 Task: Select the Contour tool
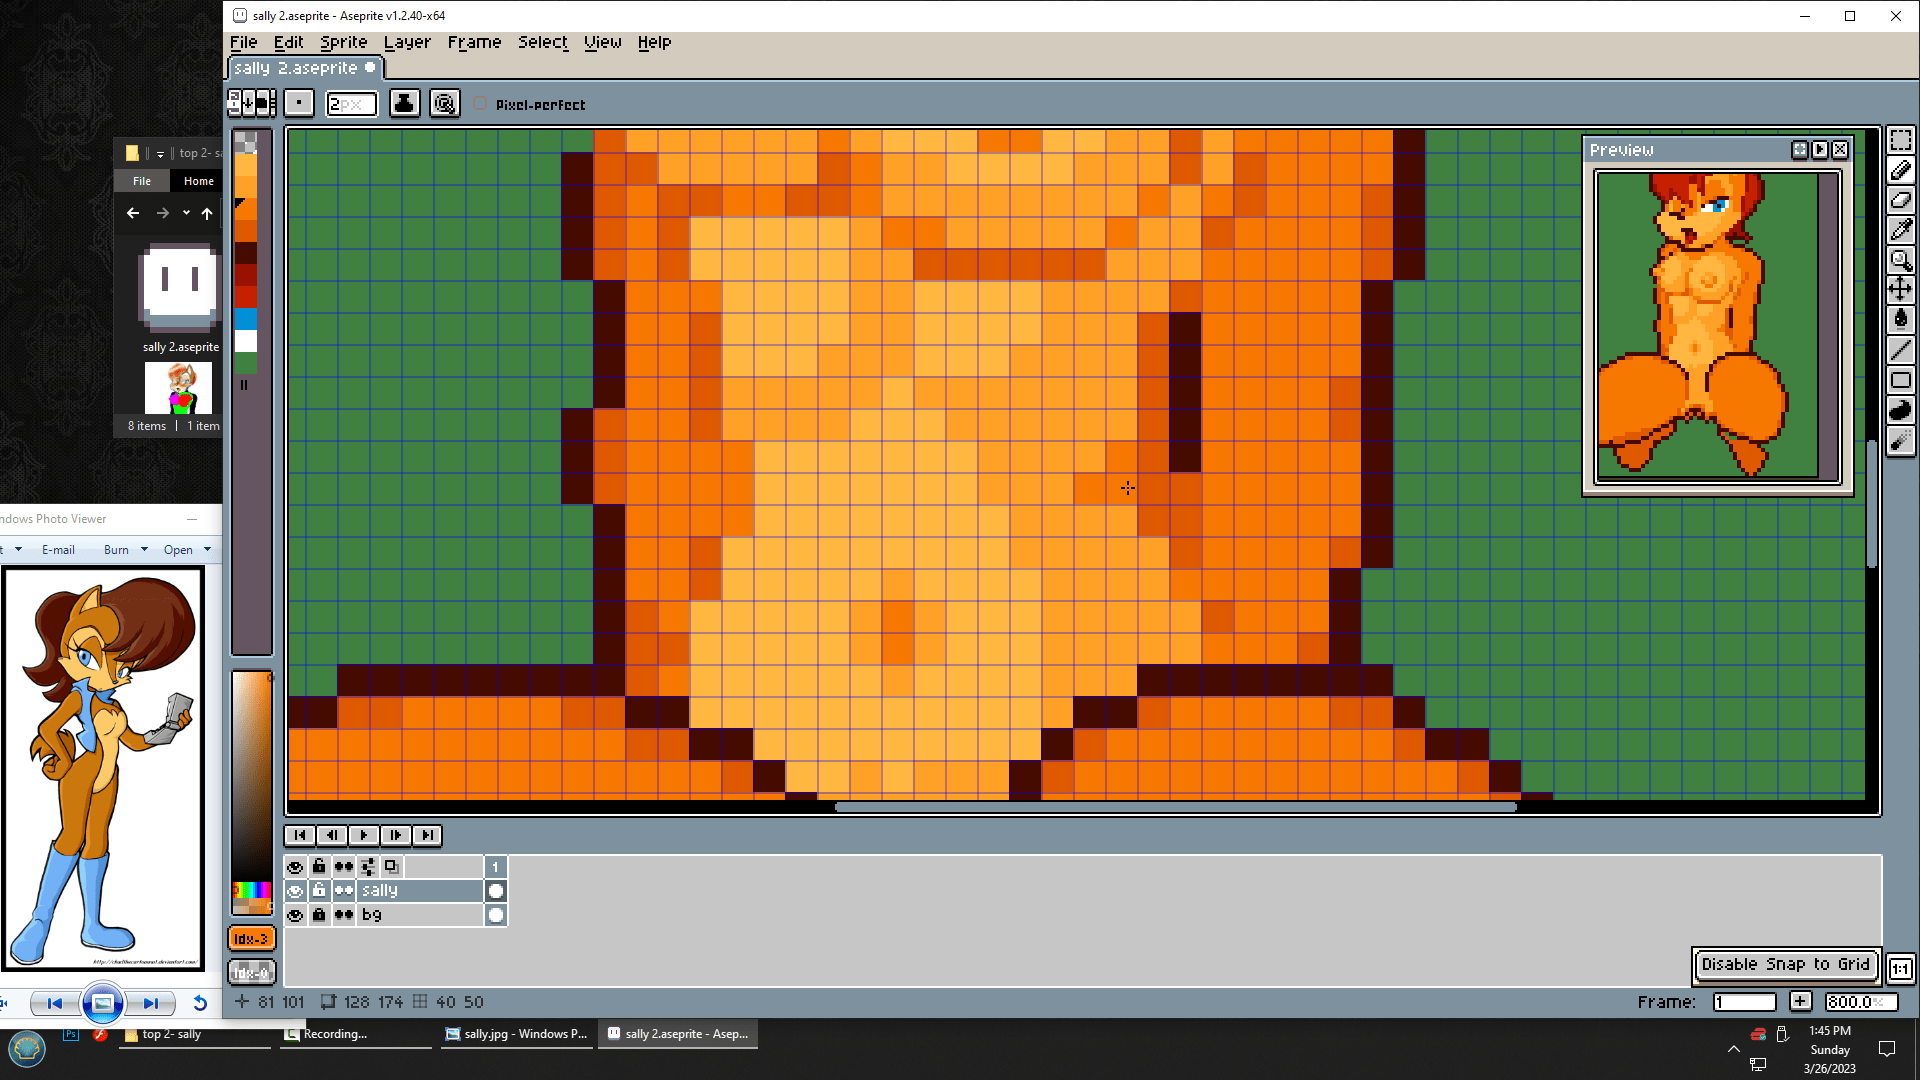[1900, 411]
